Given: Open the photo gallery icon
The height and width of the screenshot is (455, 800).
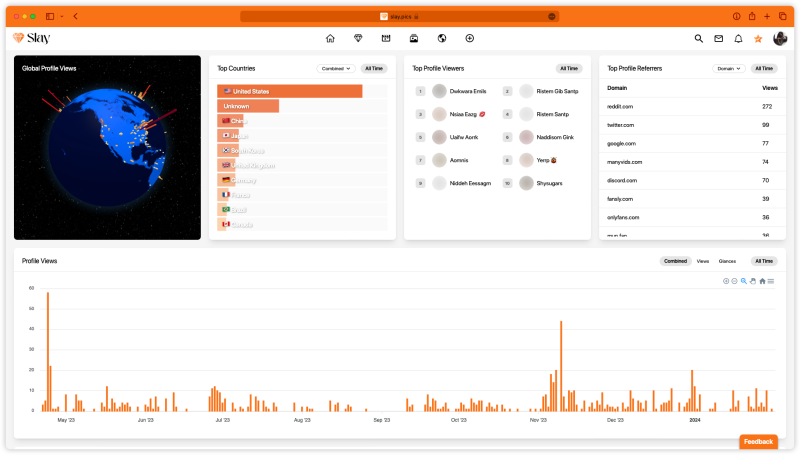Looking at the screenshot, I should pyautogui.click(x=414, y=38).
